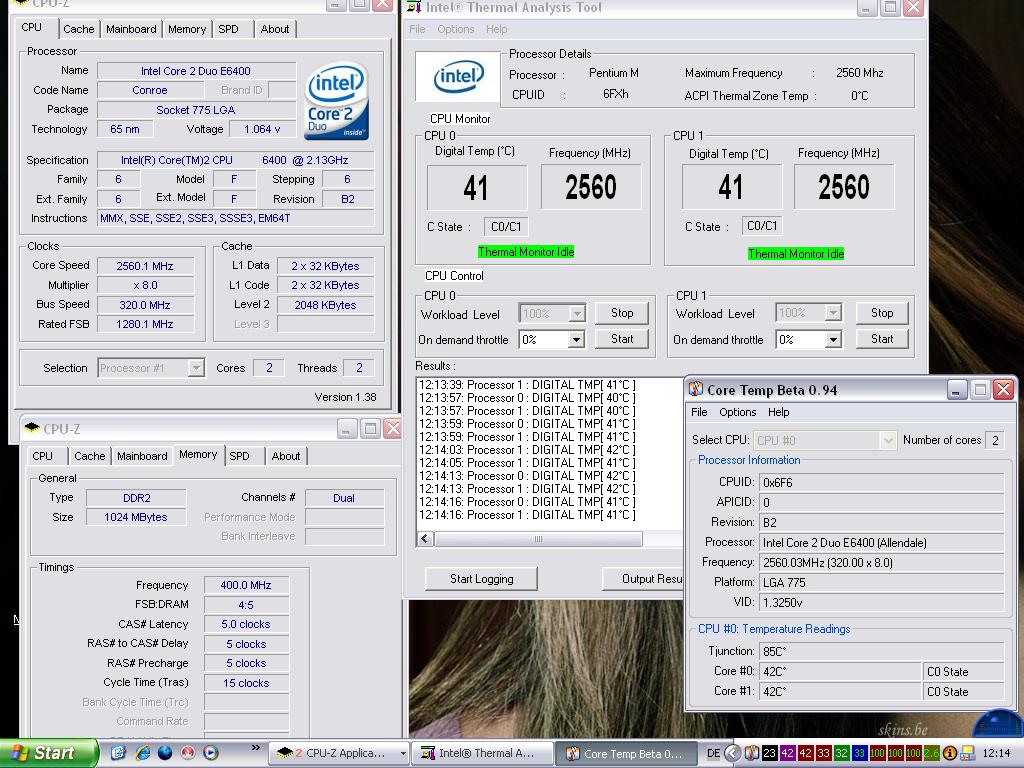Select result row 12:14:05 Processor 1
The image size is (1024, 768).
click(527, 462)
